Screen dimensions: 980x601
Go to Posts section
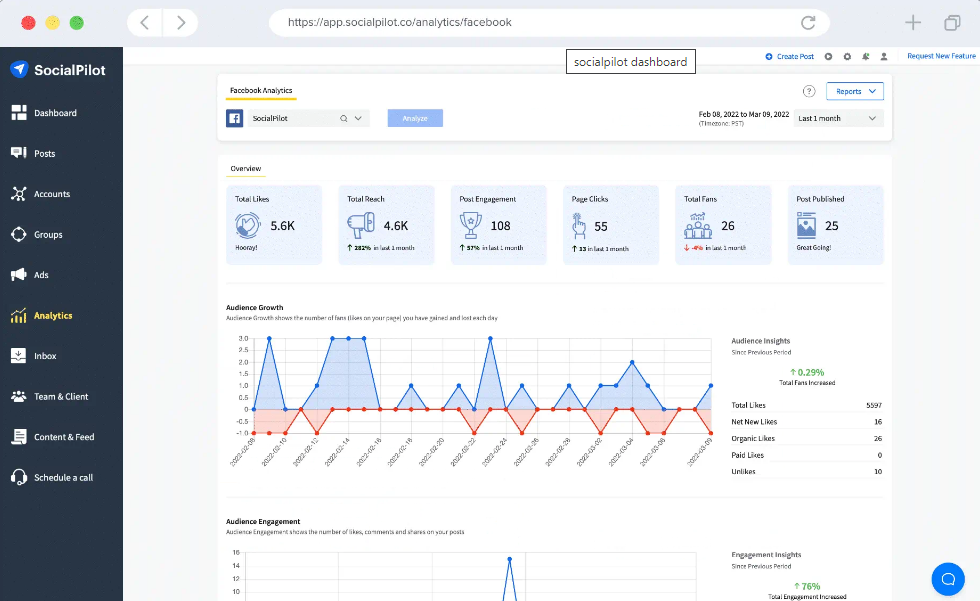33,153
